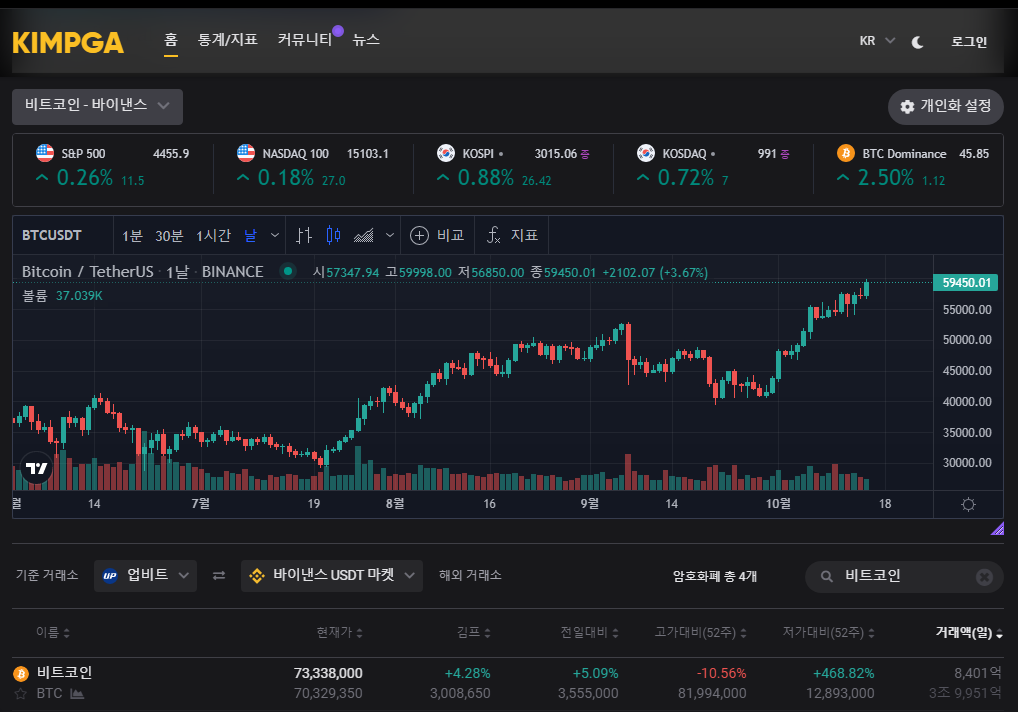Expand the chart style dropdown arrow
The image size is (1018, 712).
[390, 235]
